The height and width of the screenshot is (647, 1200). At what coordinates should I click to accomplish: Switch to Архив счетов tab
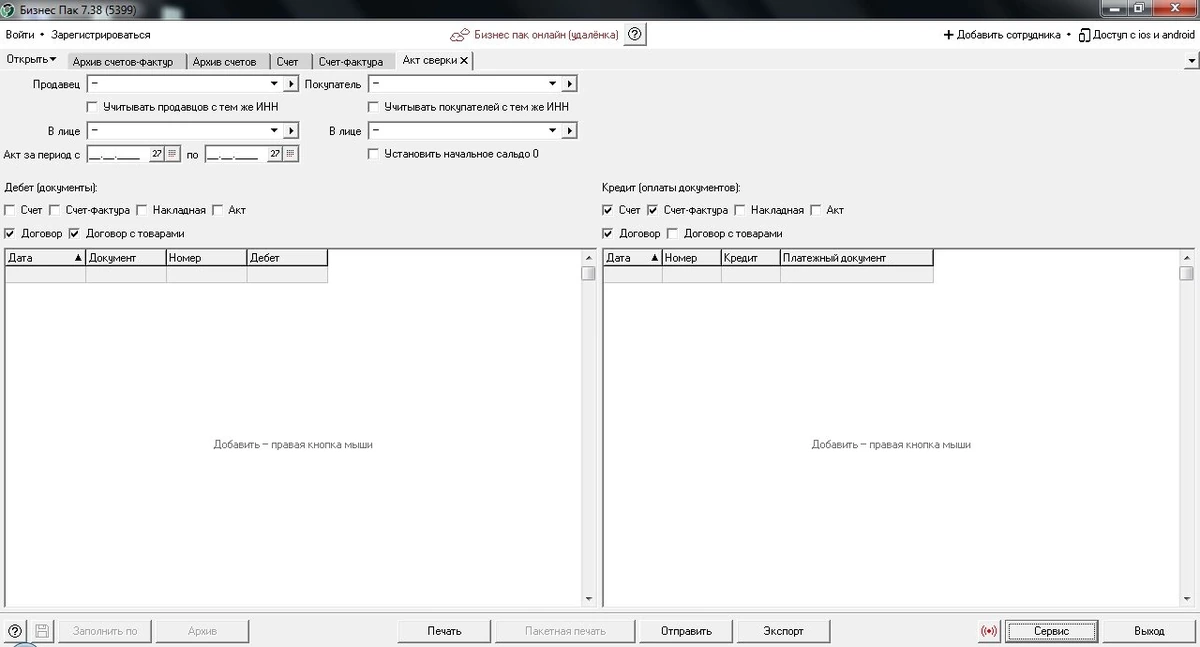pos(225,61)
